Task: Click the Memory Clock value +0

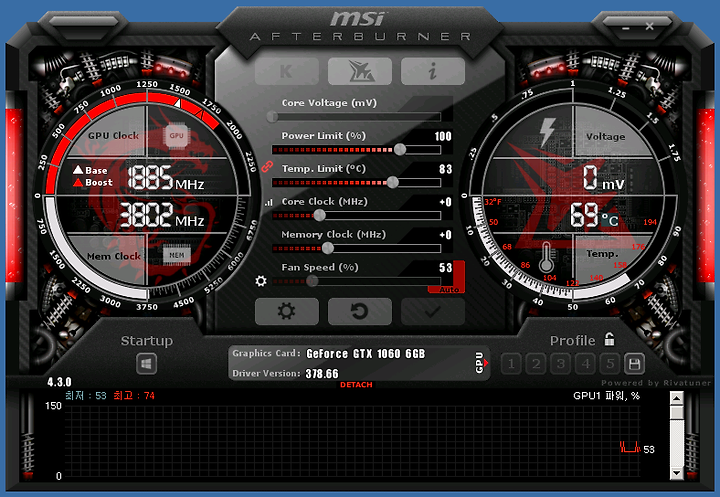Action: point(445,235)
